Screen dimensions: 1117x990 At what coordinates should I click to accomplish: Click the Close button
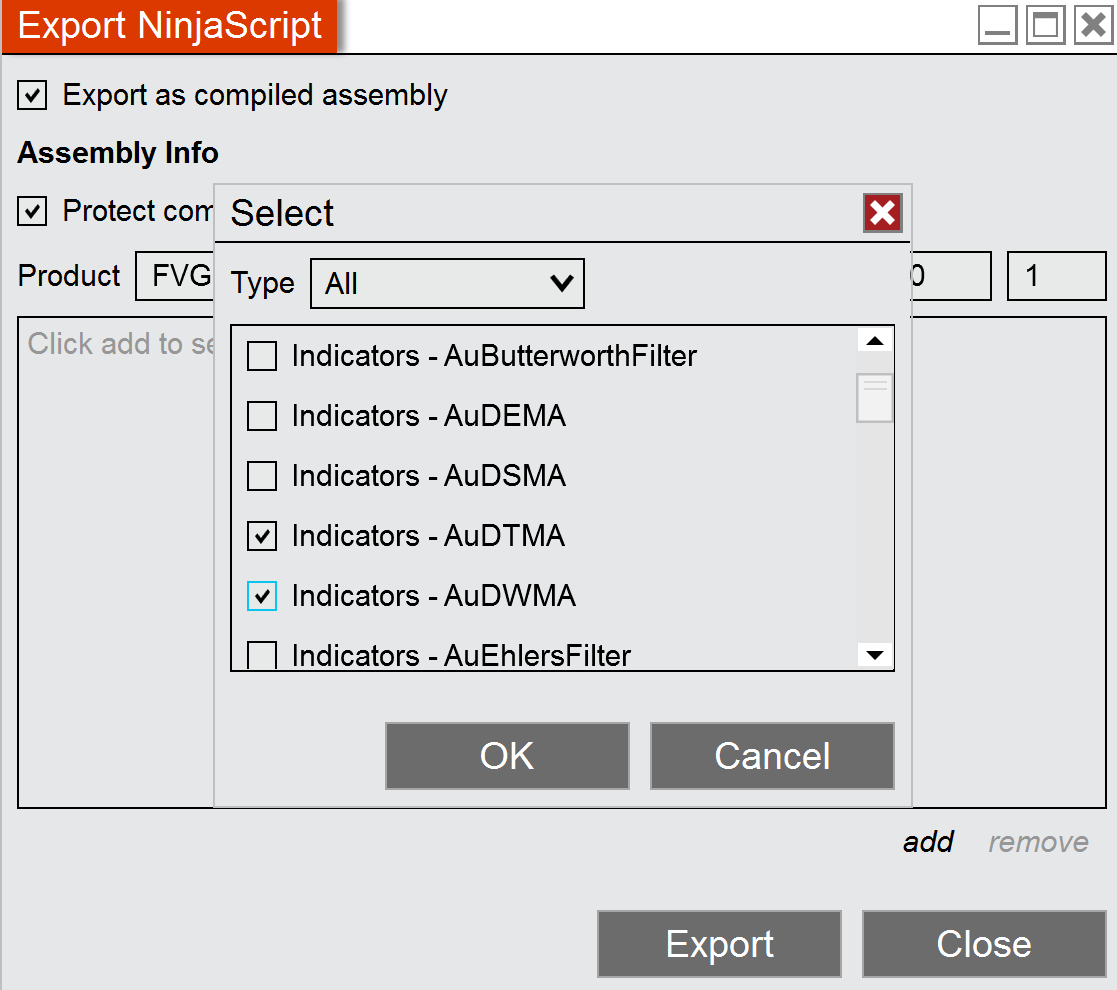coord(984,944)
